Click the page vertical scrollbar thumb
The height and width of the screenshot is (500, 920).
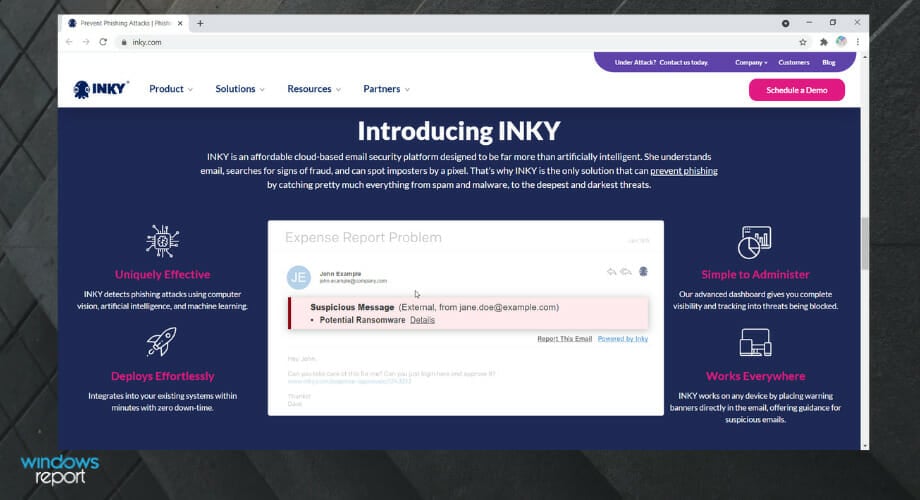tap(864, 244)
